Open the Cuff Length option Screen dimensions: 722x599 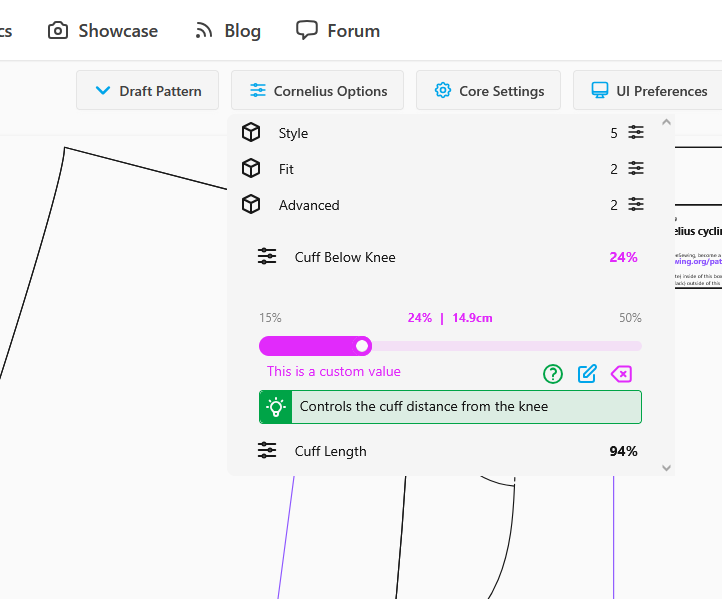point(331,451)
